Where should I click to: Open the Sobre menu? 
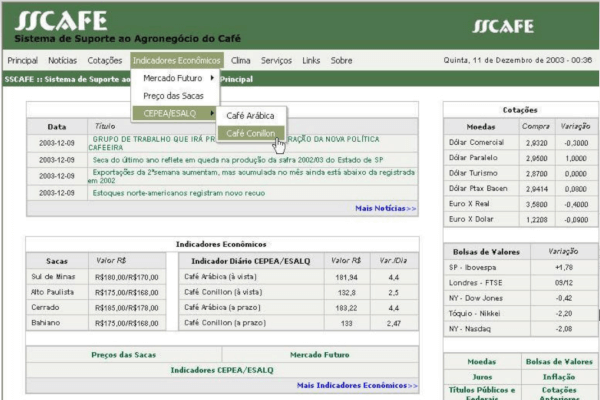341,60
